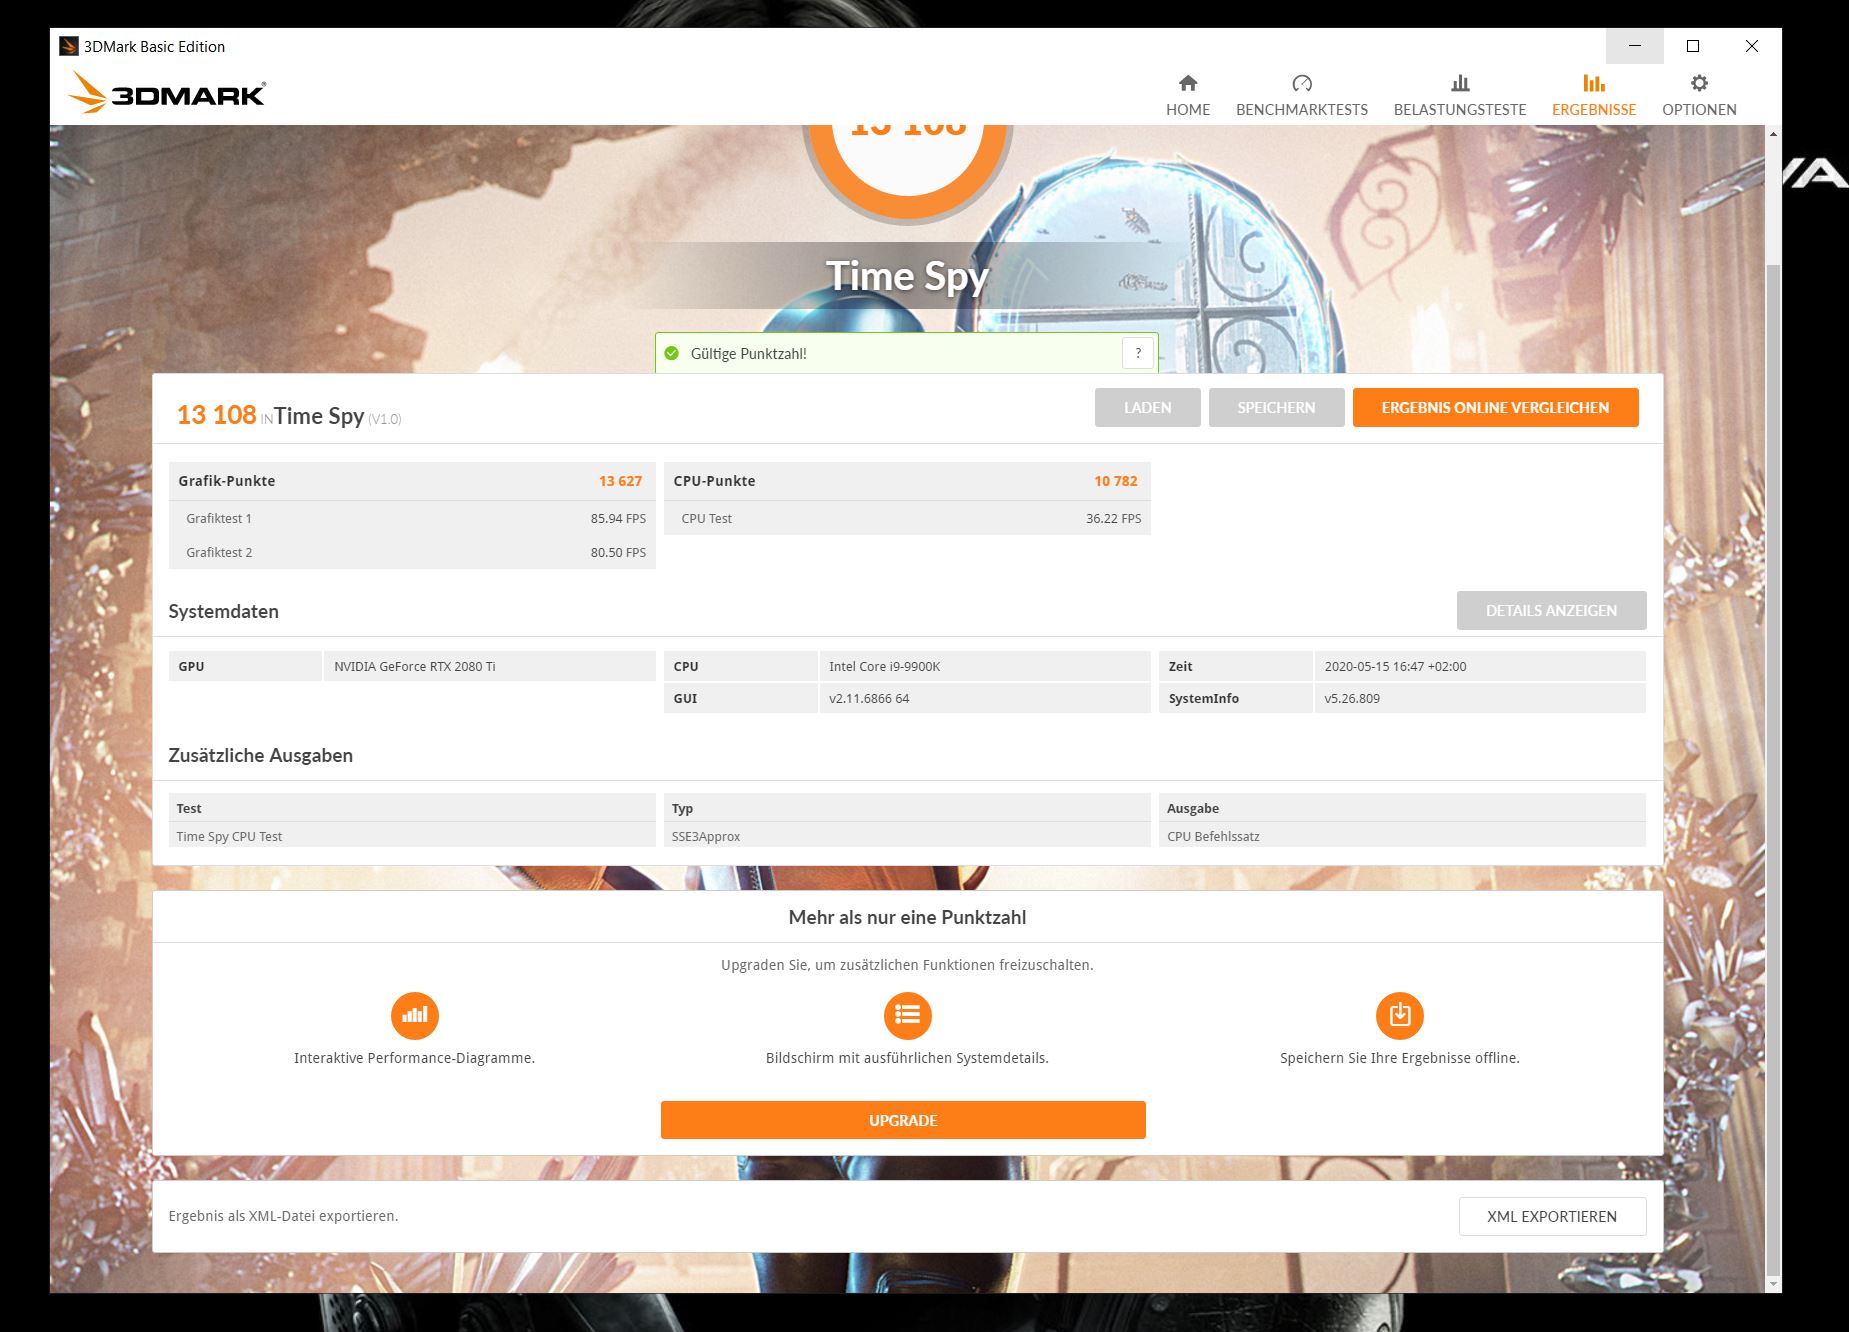Click the 13 108 overall score text
The height and width of the screenshot is (1332, 1849).
coord(216,415)
